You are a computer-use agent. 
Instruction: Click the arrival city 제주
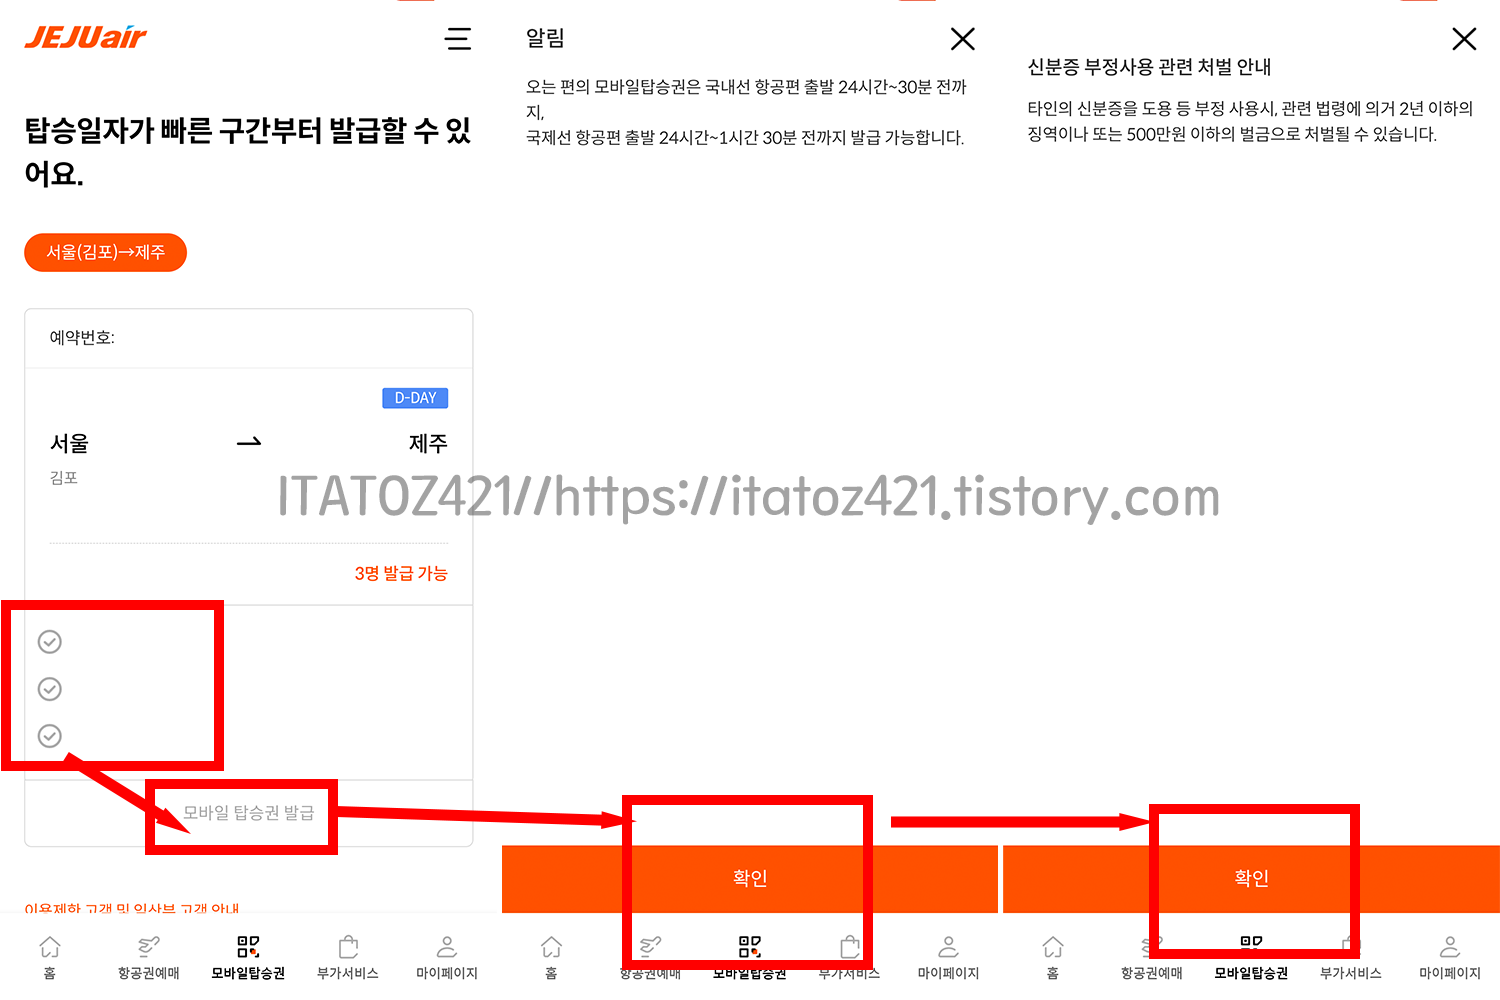(428, 443)
